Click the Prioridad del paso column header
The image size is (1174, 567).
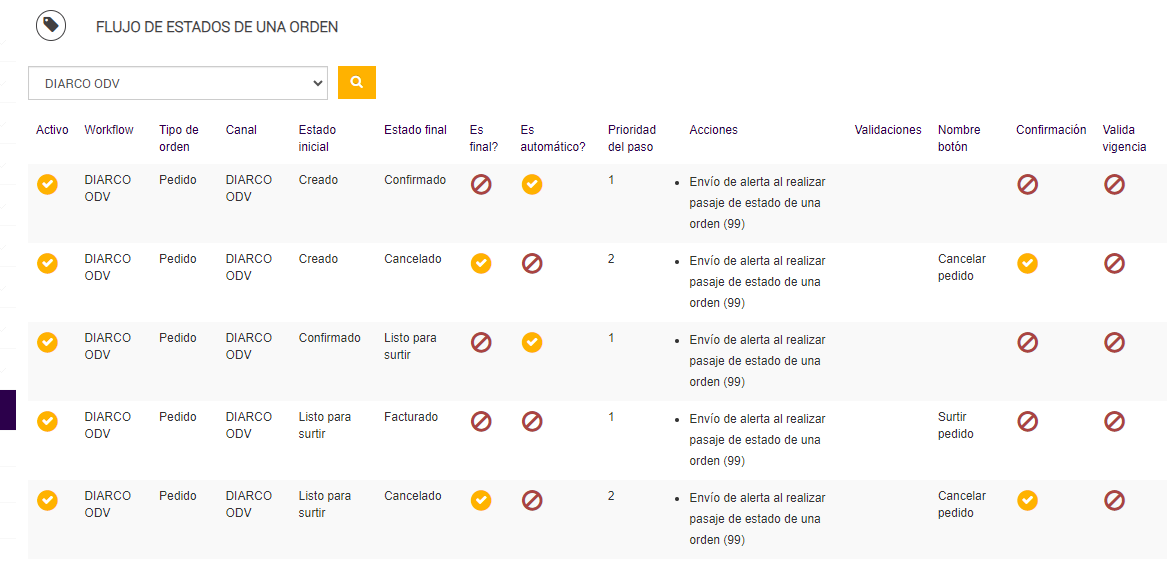tap(631, 138)
